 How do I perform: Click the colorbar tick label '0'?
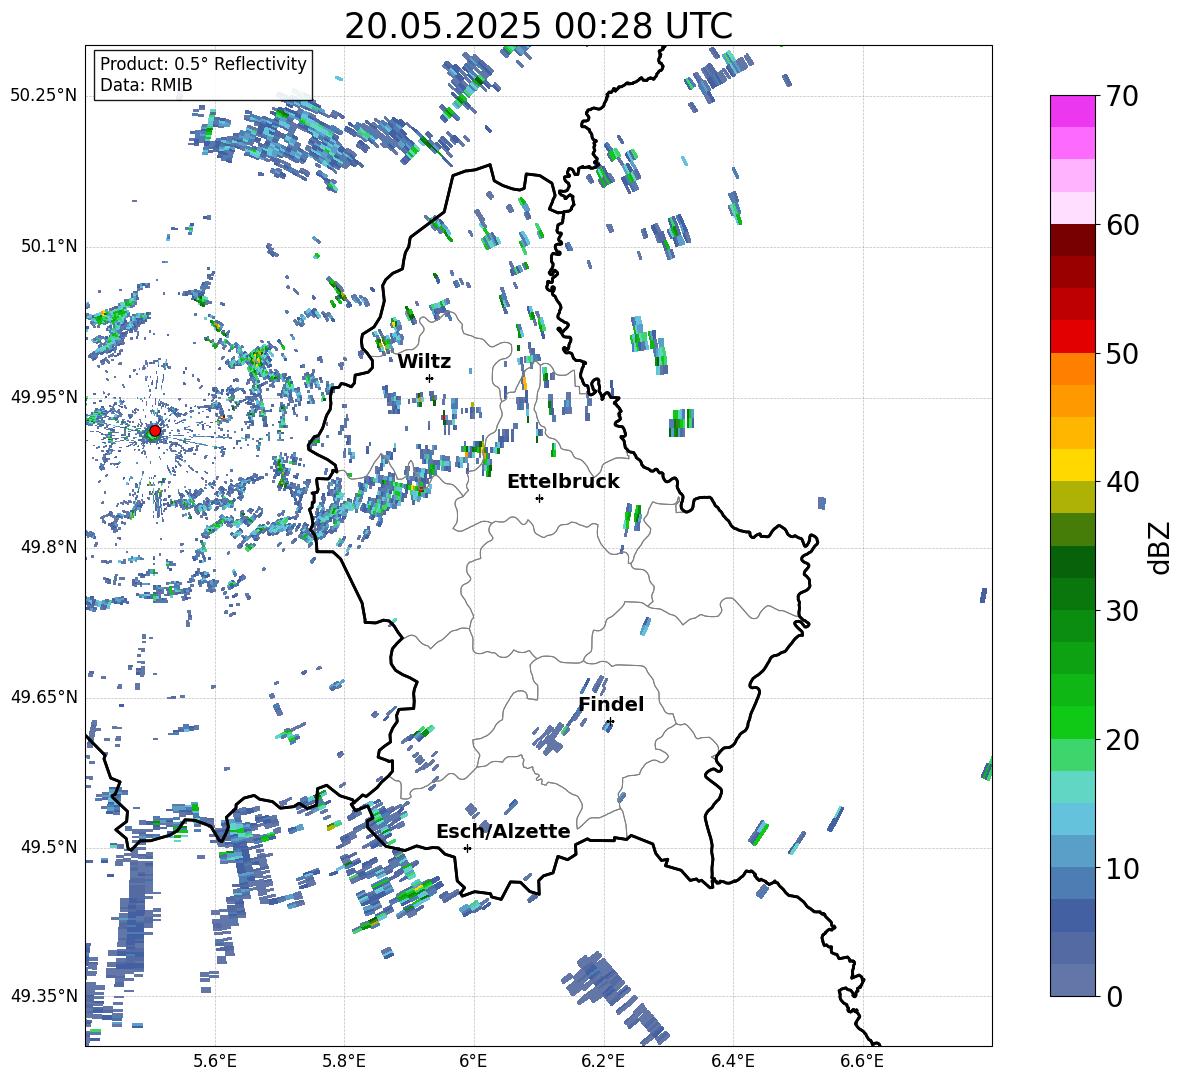[1114, 996]
